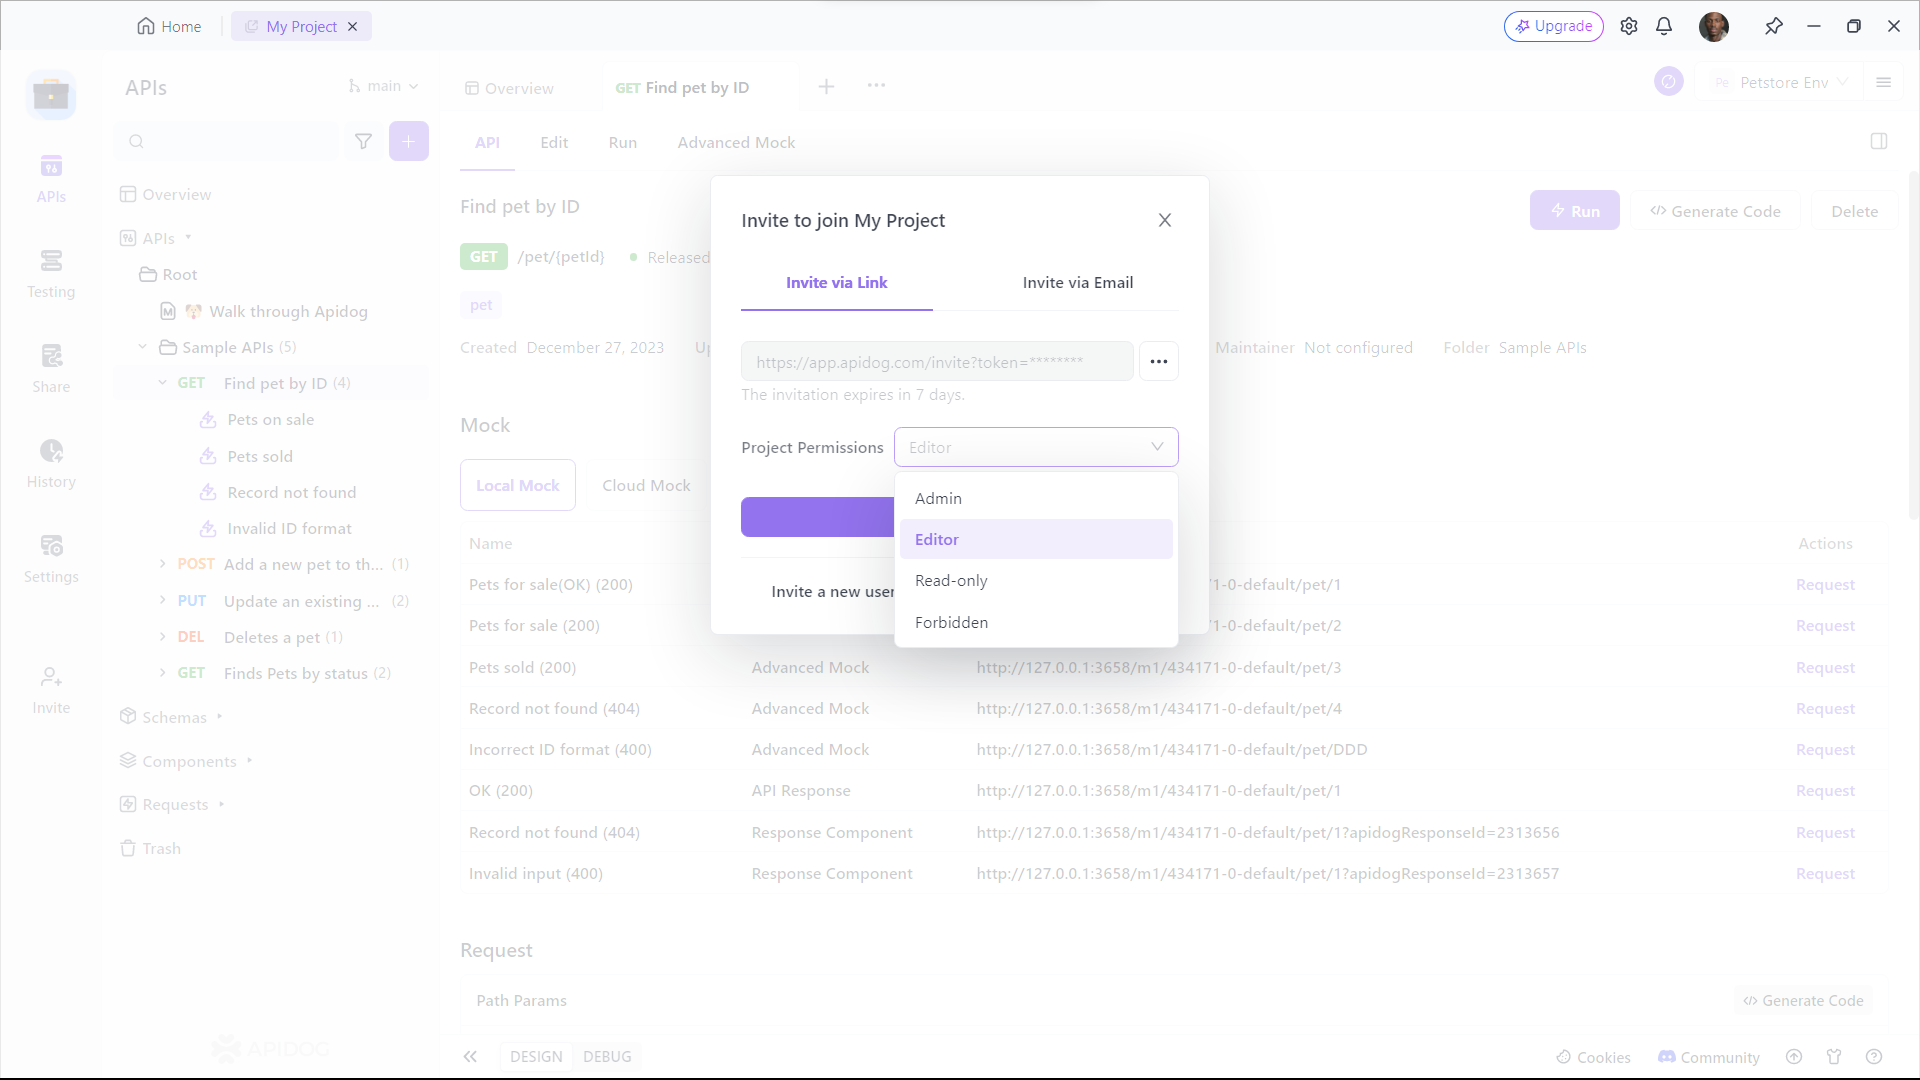This screenshot has height=1080, width=1920.
Task: Go to the Home tab
Action: coord(169,27)
